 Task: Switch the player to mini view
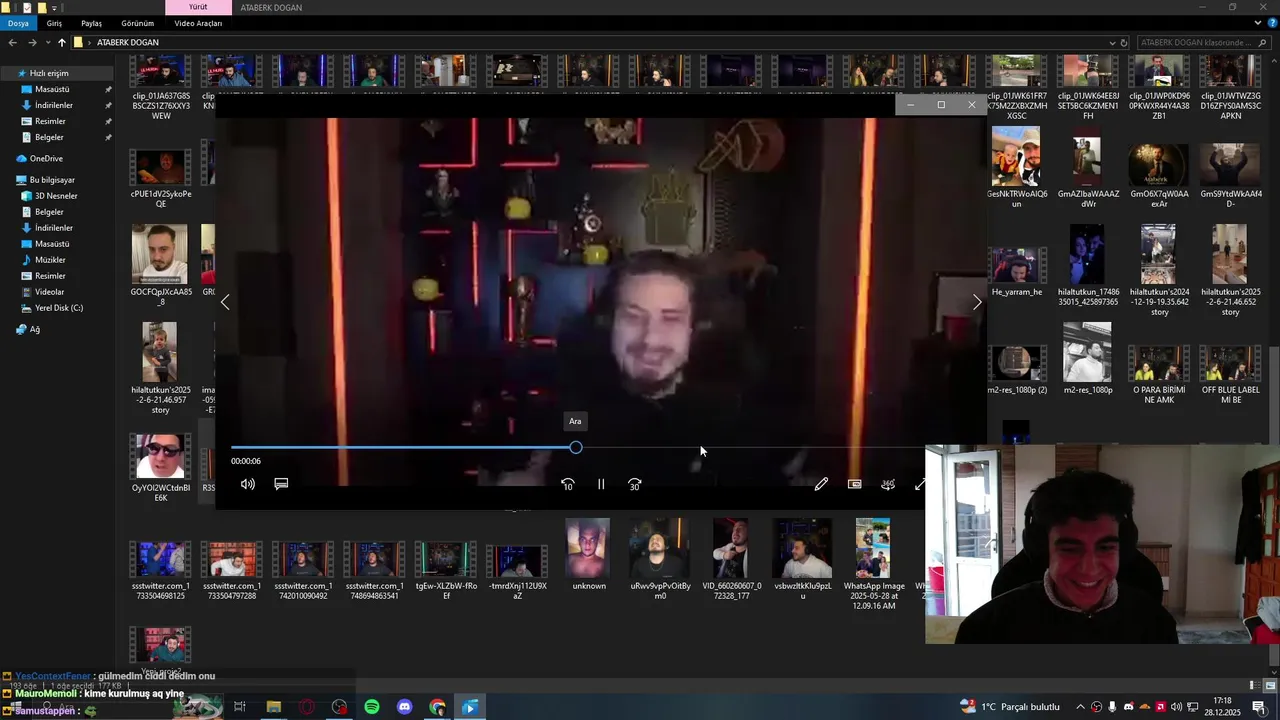point(854,484)
